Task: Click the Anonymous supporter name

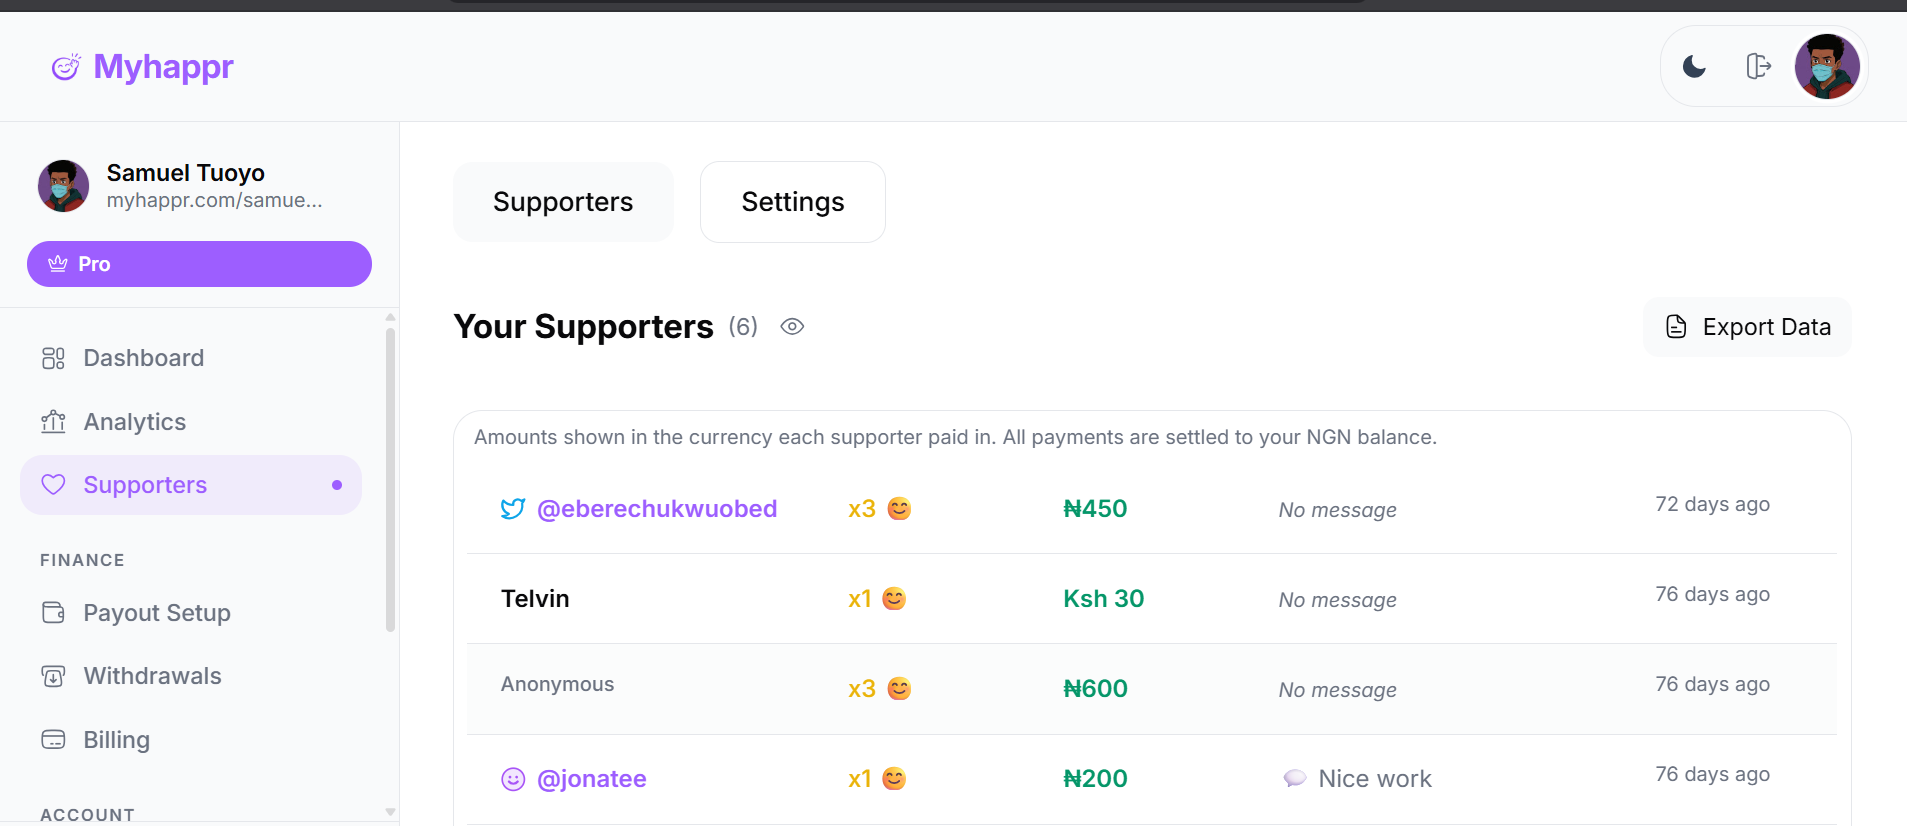Action: (557, 684)
